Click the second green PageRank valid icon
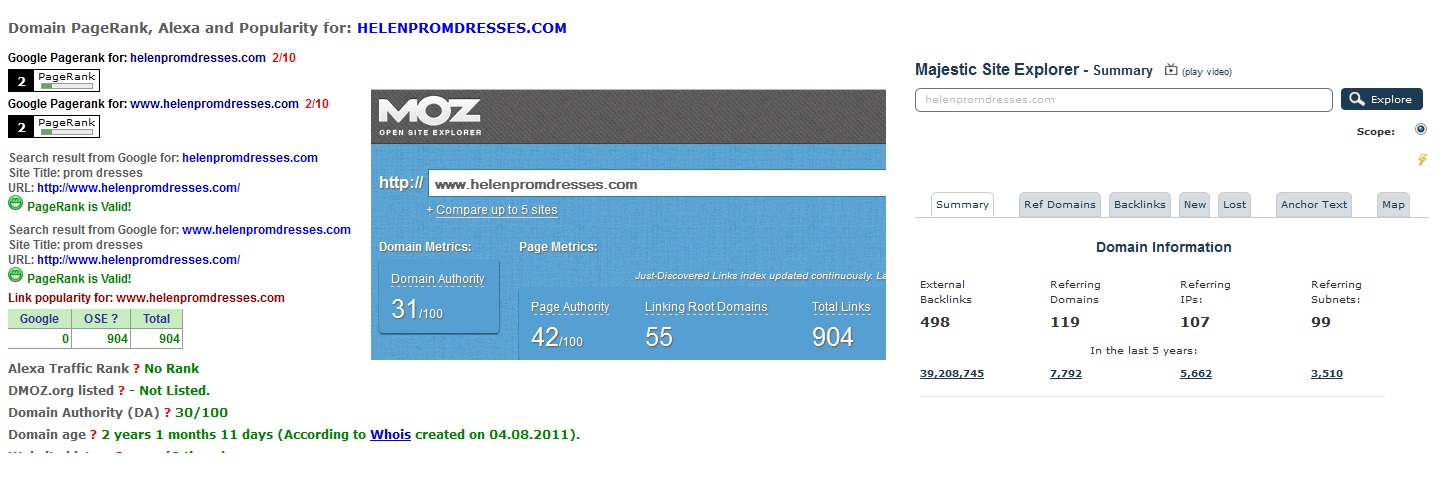The height and width of the screenshot is (478, 1450). [15, 275]
